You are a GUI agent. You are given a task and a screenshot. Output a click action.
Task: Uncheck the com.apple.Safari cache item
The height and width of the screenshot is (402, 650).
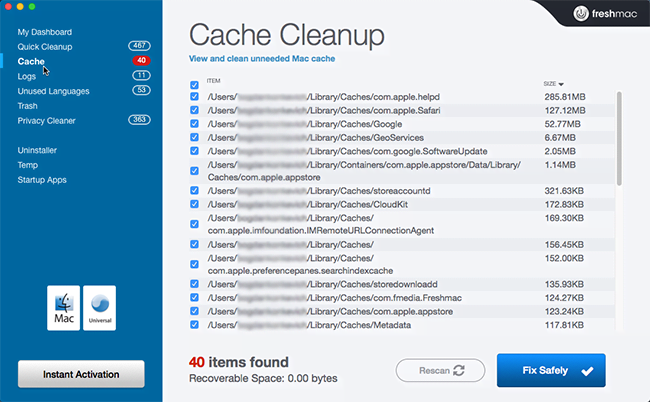[x=194, y=110]
